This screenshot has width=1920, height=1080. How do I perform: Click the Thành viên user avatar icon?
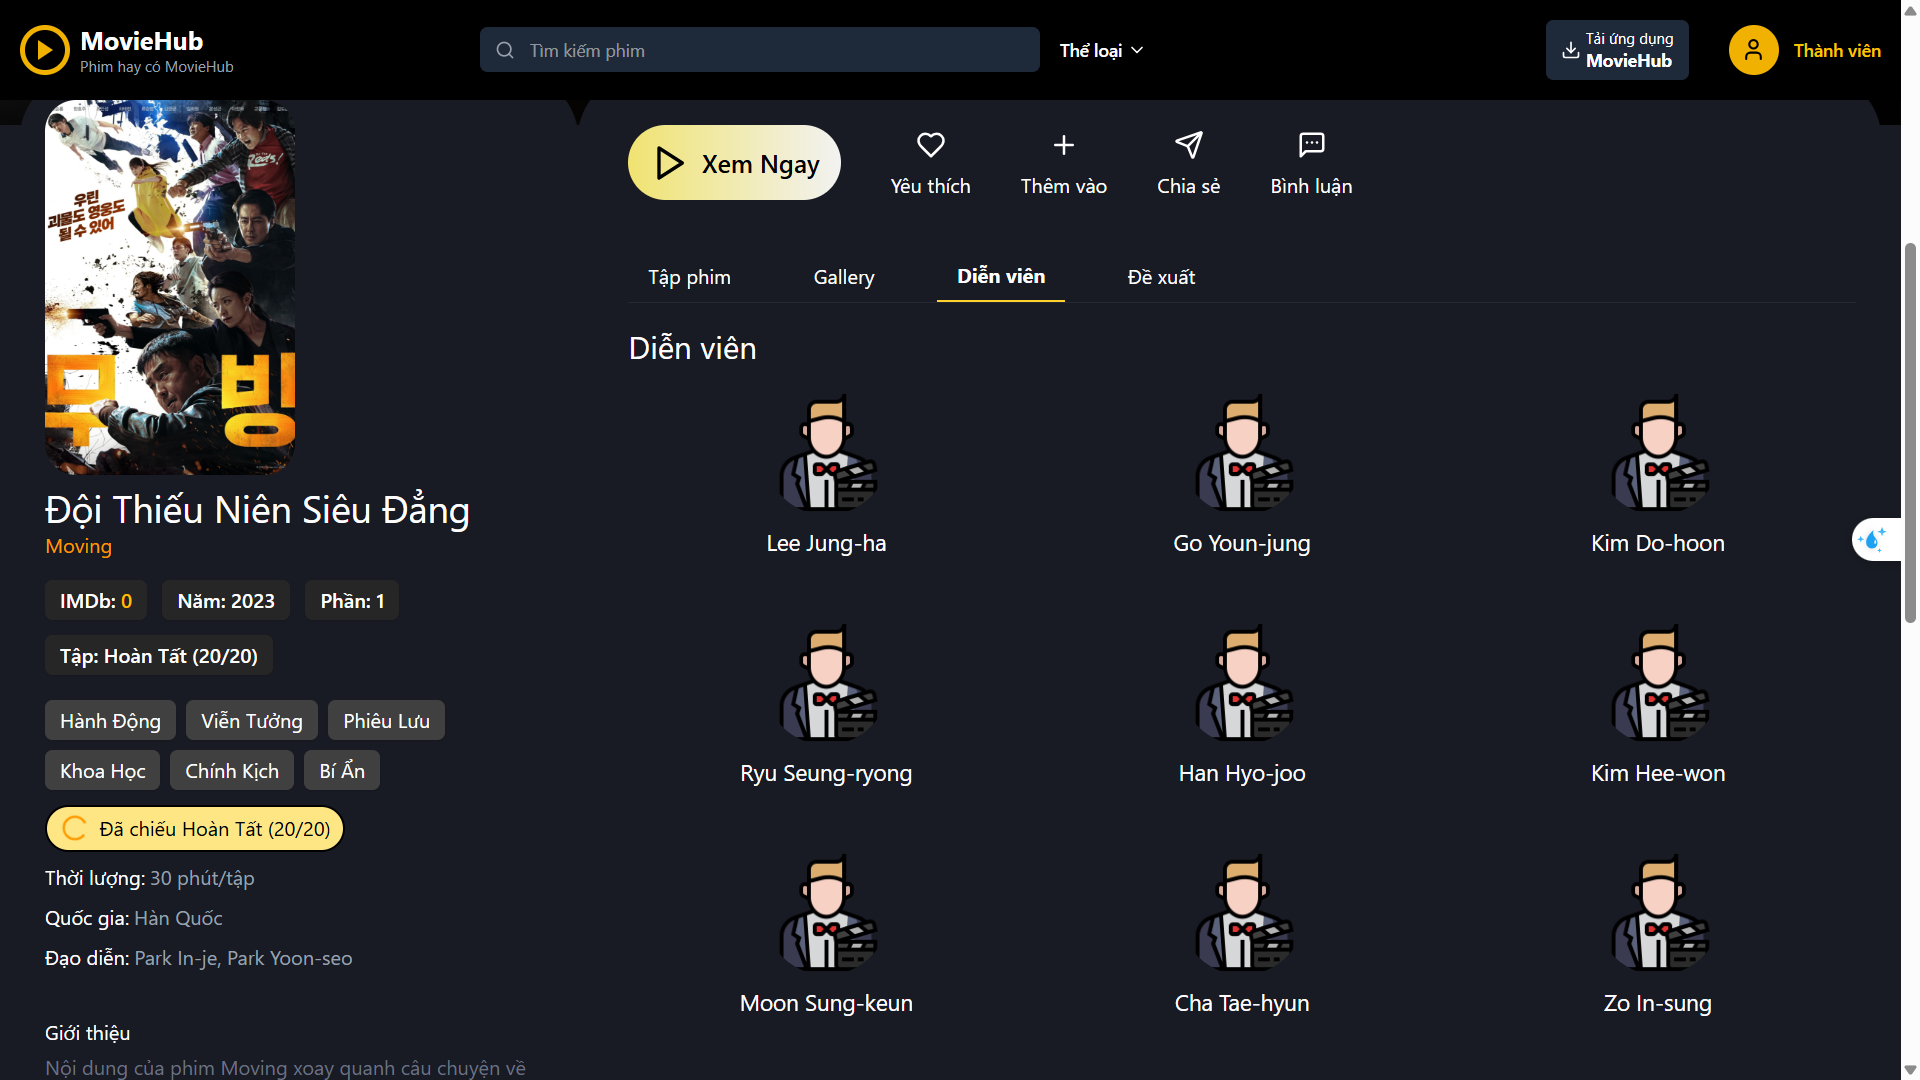1753,50
